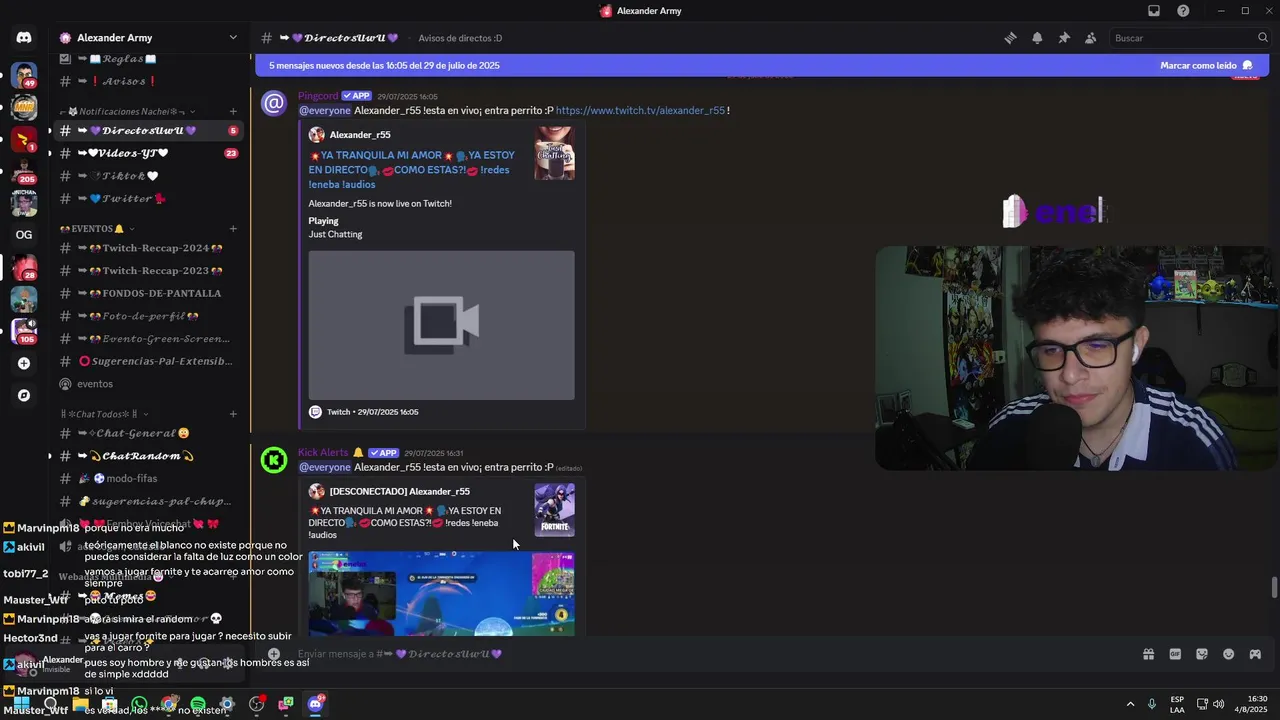This screenshot has width=1280, height=720.
Task: Open Discover servers compass icon
Action: (x=24, y=395)
